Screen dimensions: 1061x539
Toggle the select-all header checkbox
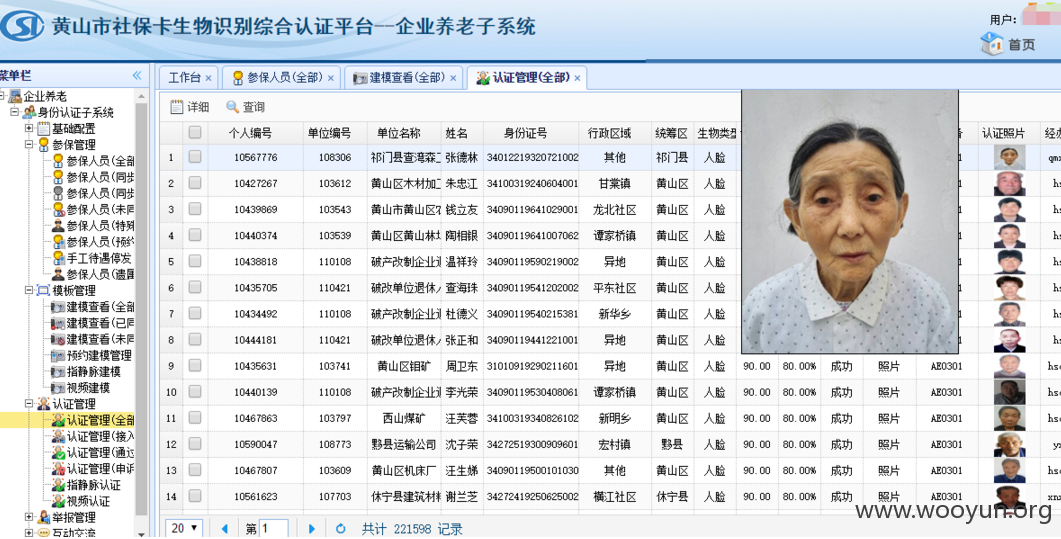195,133
